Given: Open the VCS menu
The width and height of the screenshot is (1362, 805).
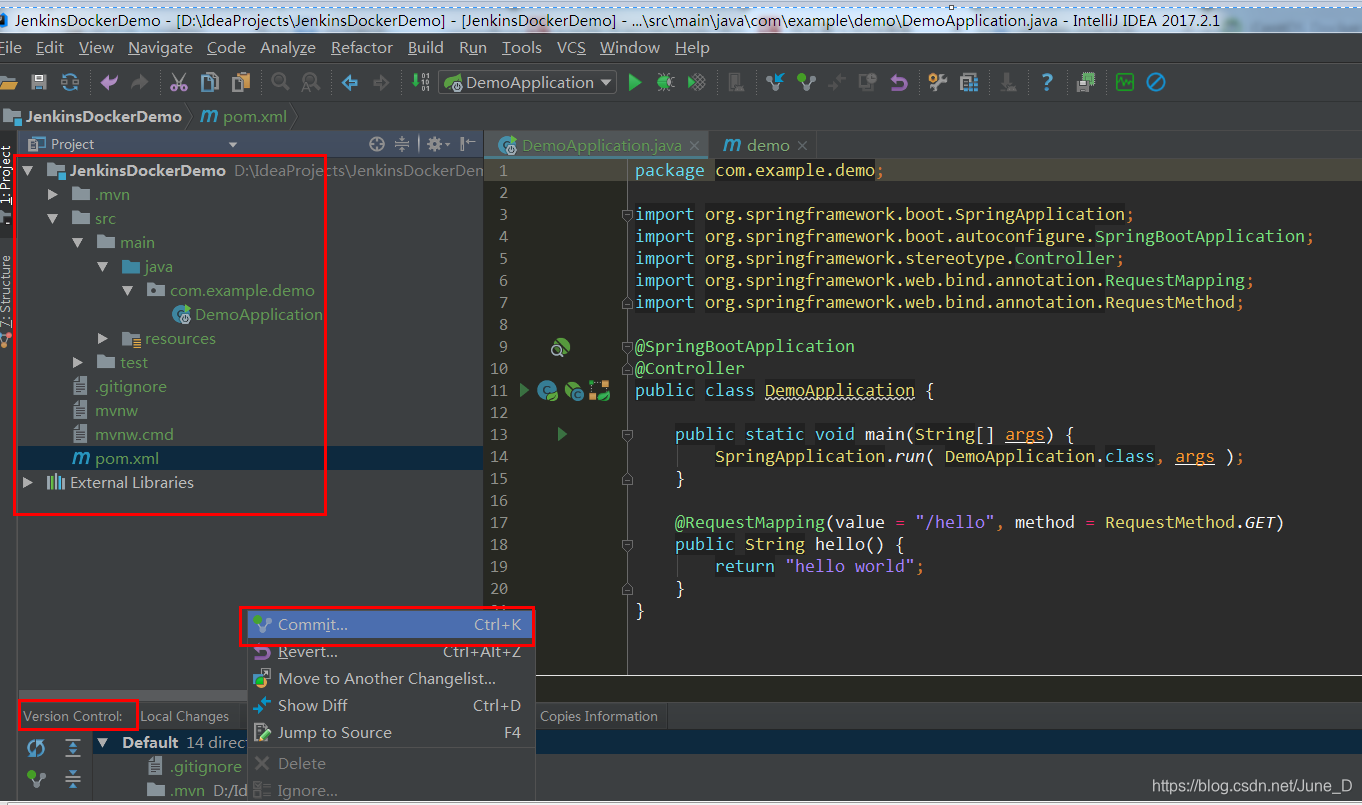Looking at the screenshot, I should pyautogui.click(x=571, y=48).
